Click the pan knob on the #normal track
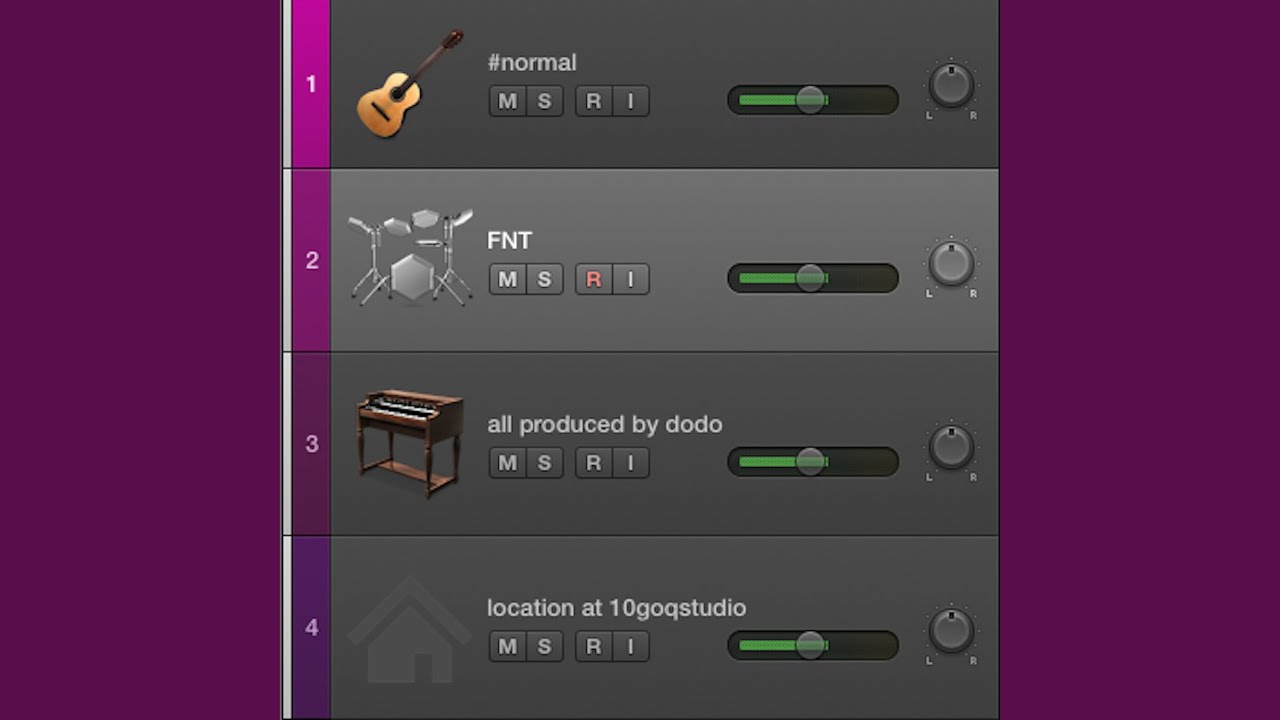 tap(951, 86)
